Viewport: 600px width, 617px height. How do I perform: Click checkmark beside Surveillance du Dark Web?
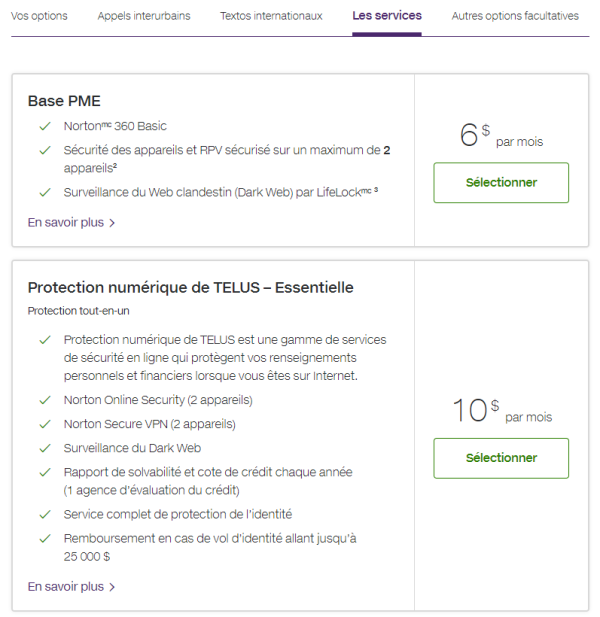(44, 448)
